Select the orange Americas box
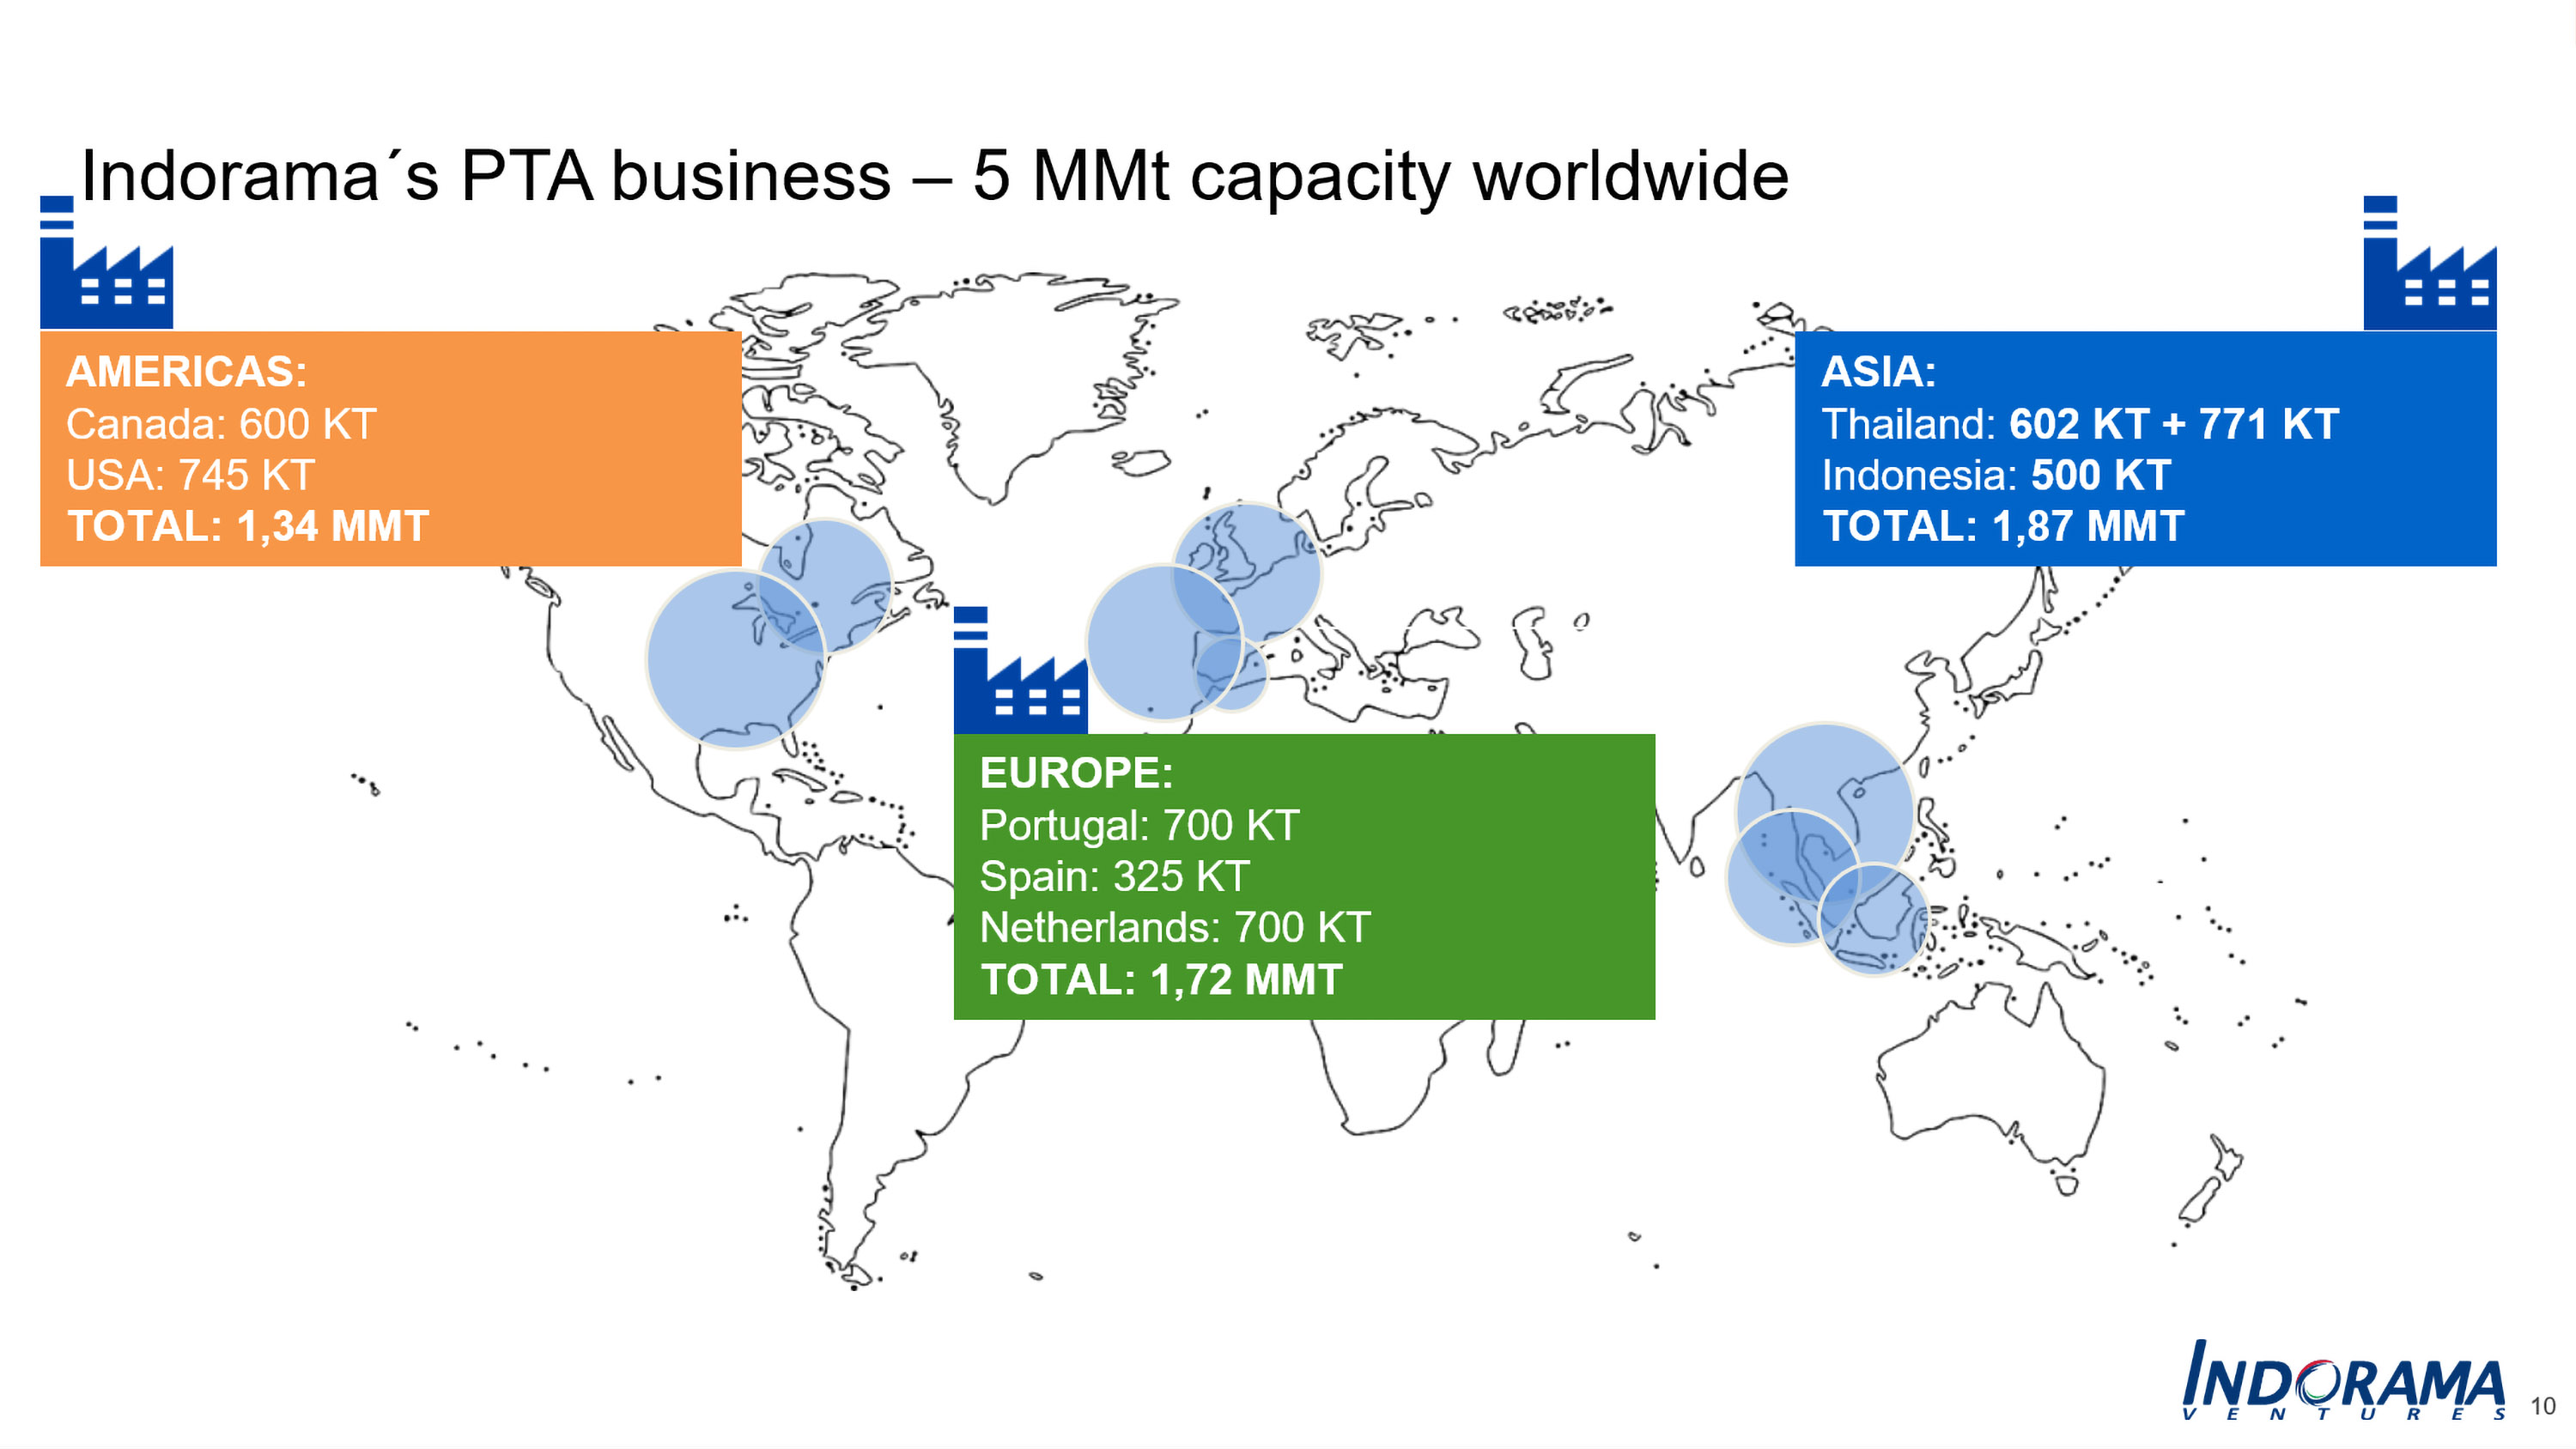This screenshot has height=1449, width=2576. [560, 448]
